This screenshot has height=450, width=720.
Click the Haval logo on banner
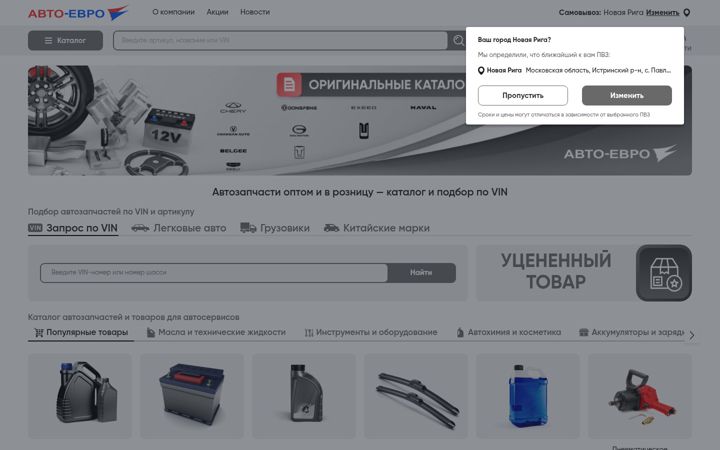(423, 107)
